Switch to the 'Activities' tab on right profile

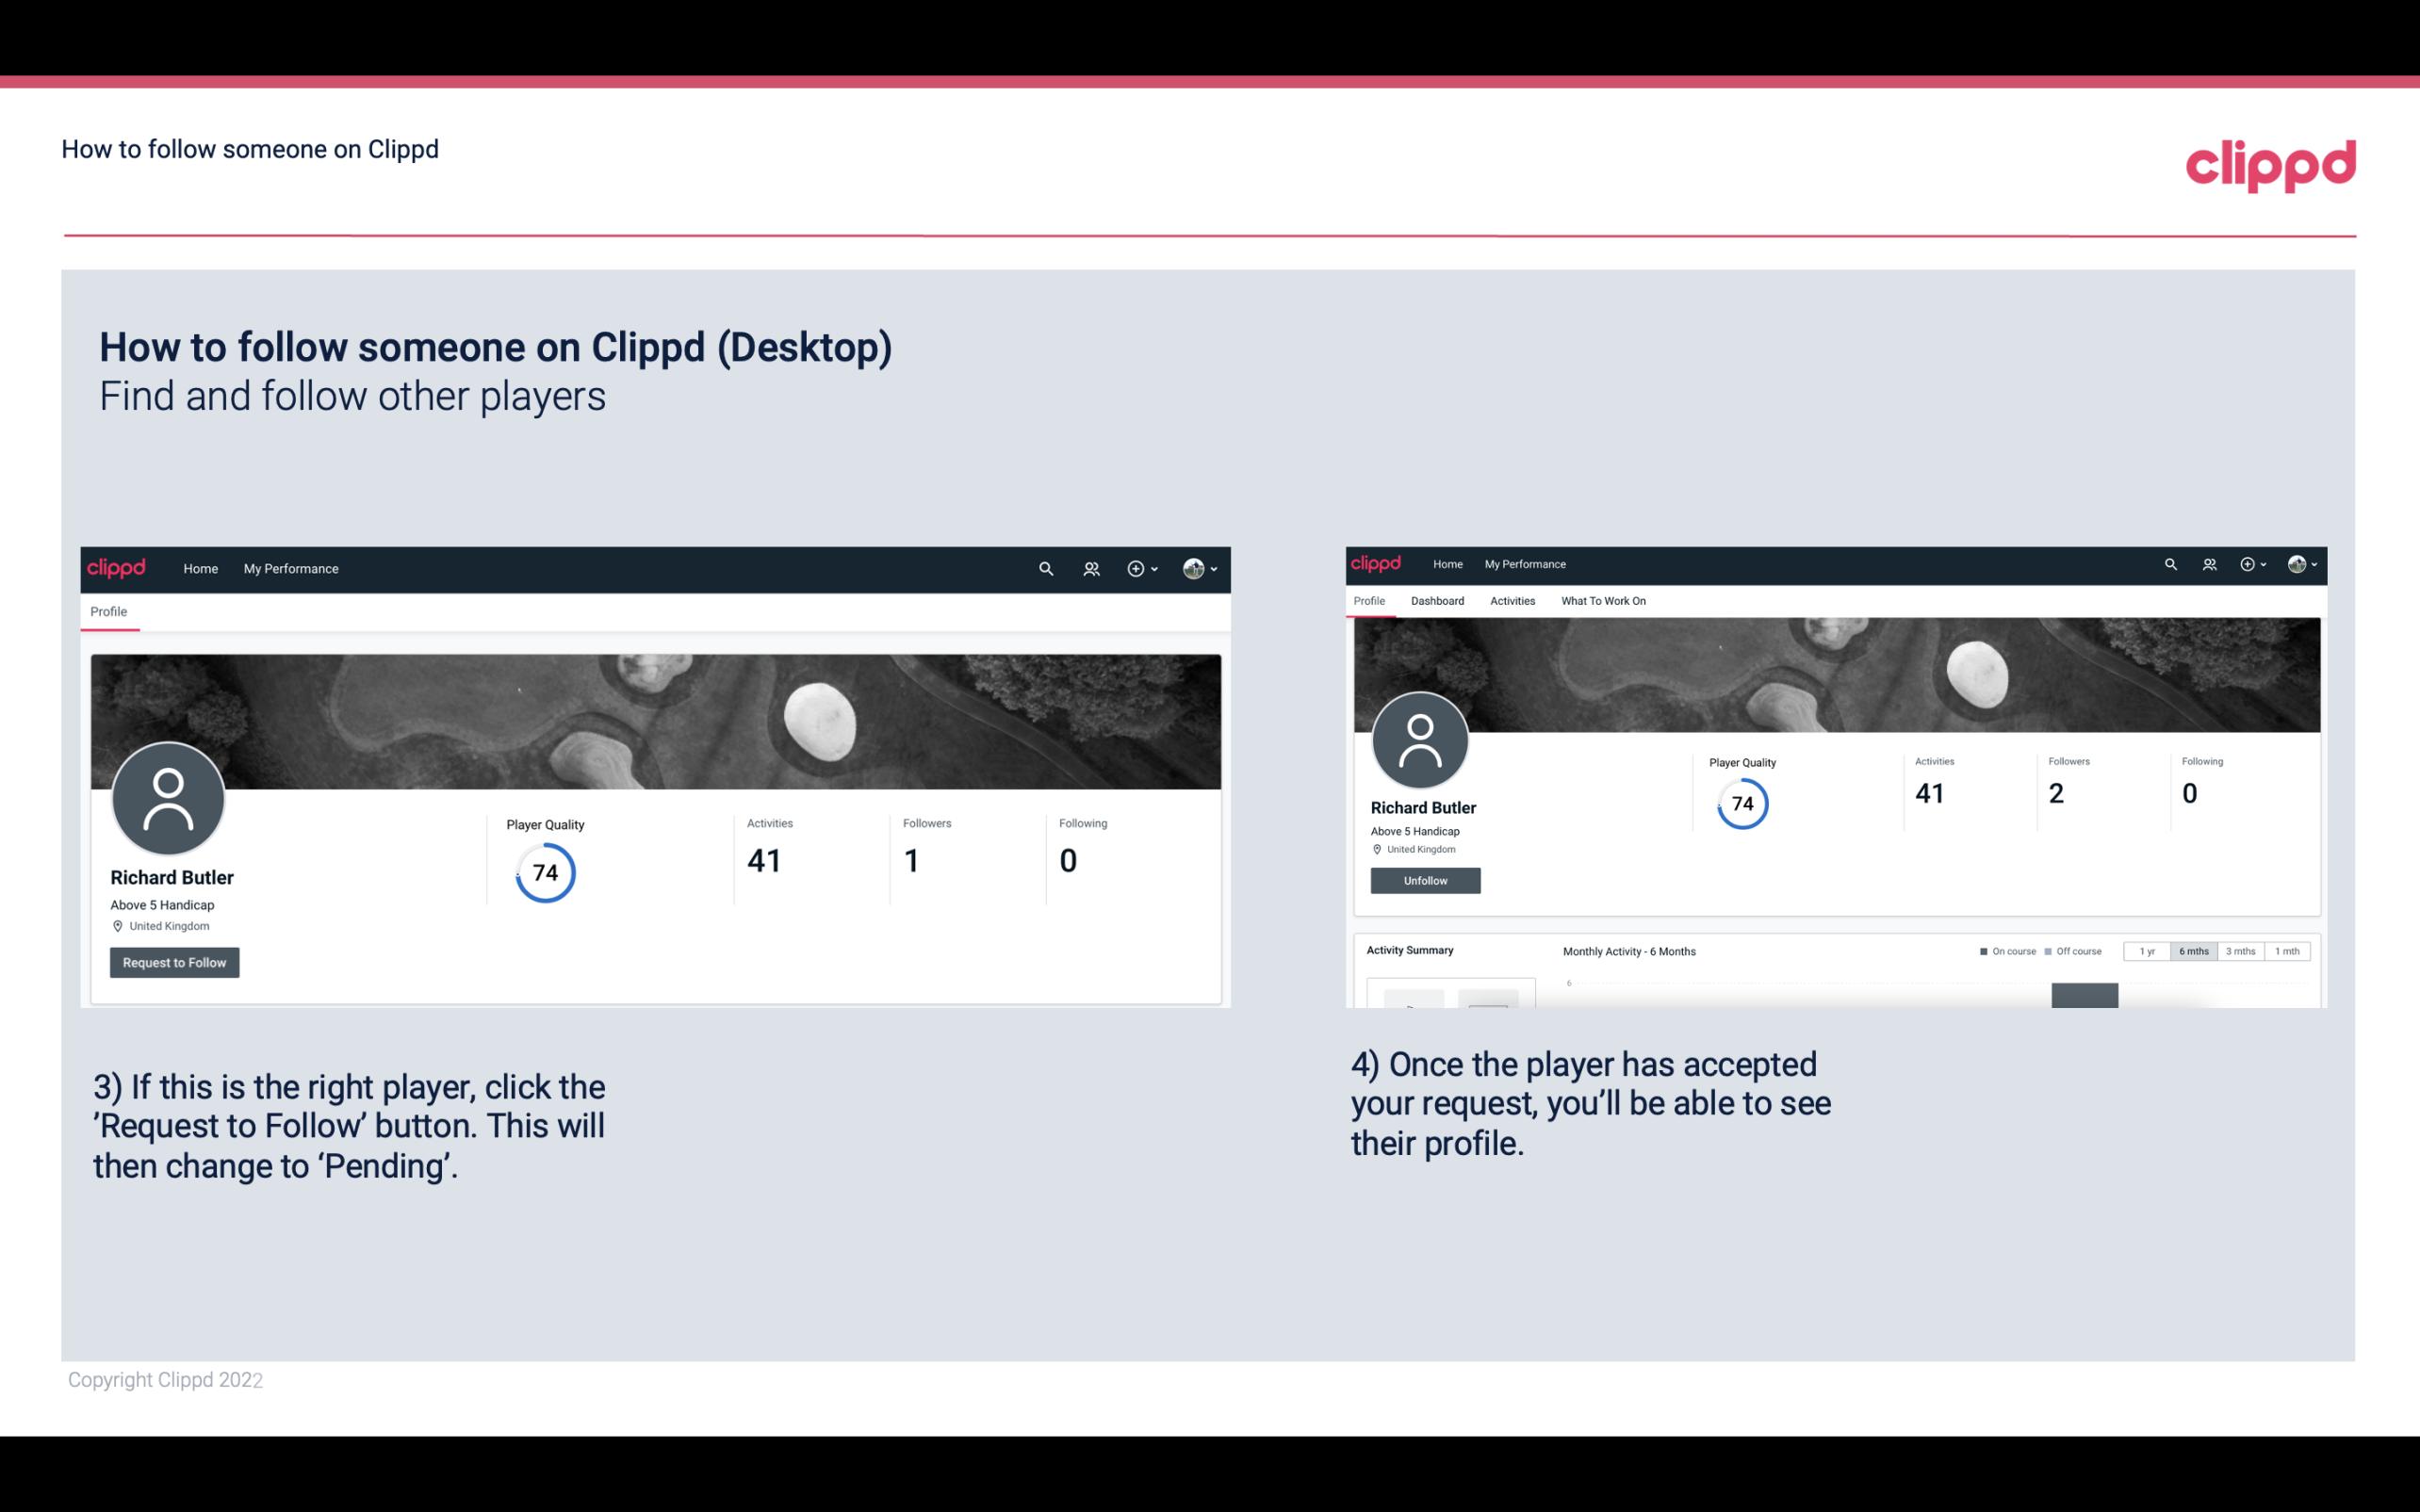[x=1509, y=601]
